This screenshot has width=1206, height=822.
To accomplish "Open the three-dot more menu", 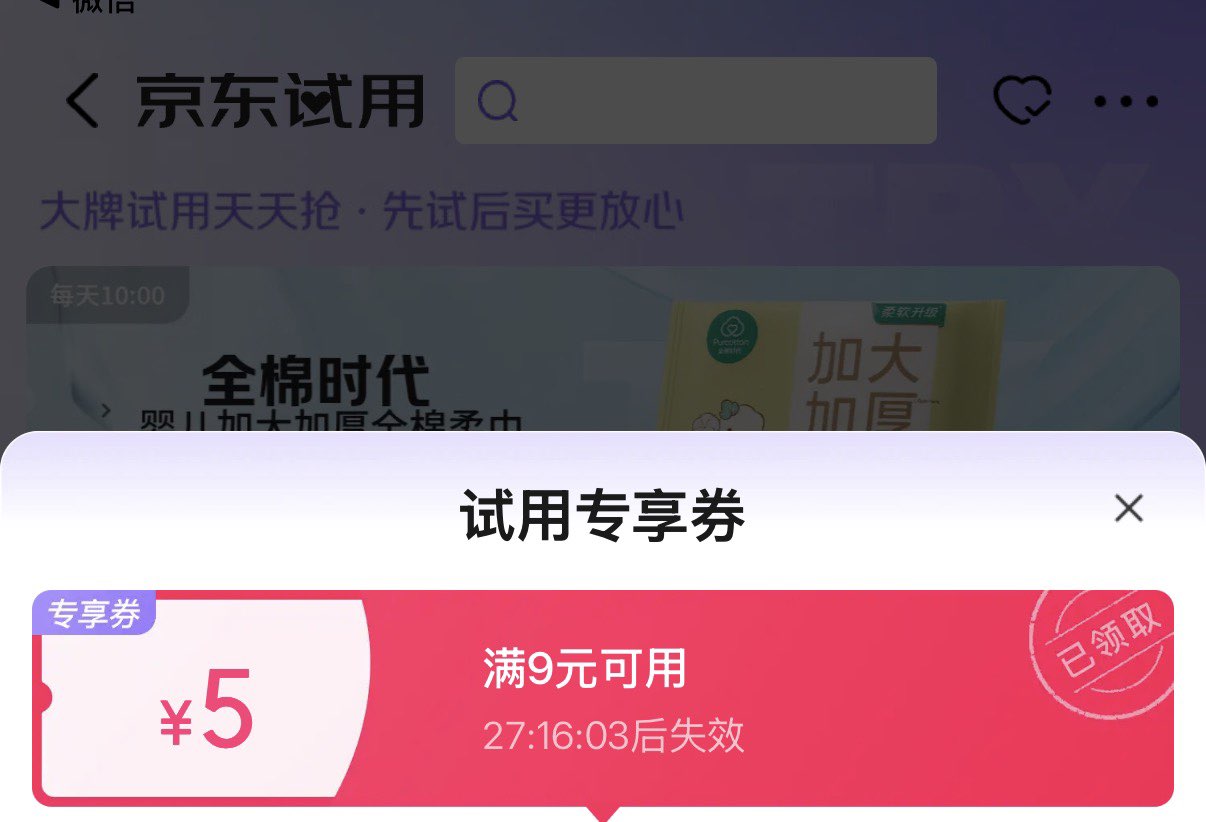I will [1126, 101].
